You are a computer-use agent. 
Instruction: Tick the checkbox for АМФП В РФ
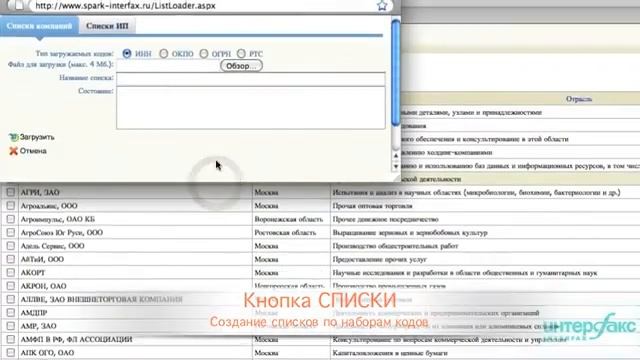(11, 339)
